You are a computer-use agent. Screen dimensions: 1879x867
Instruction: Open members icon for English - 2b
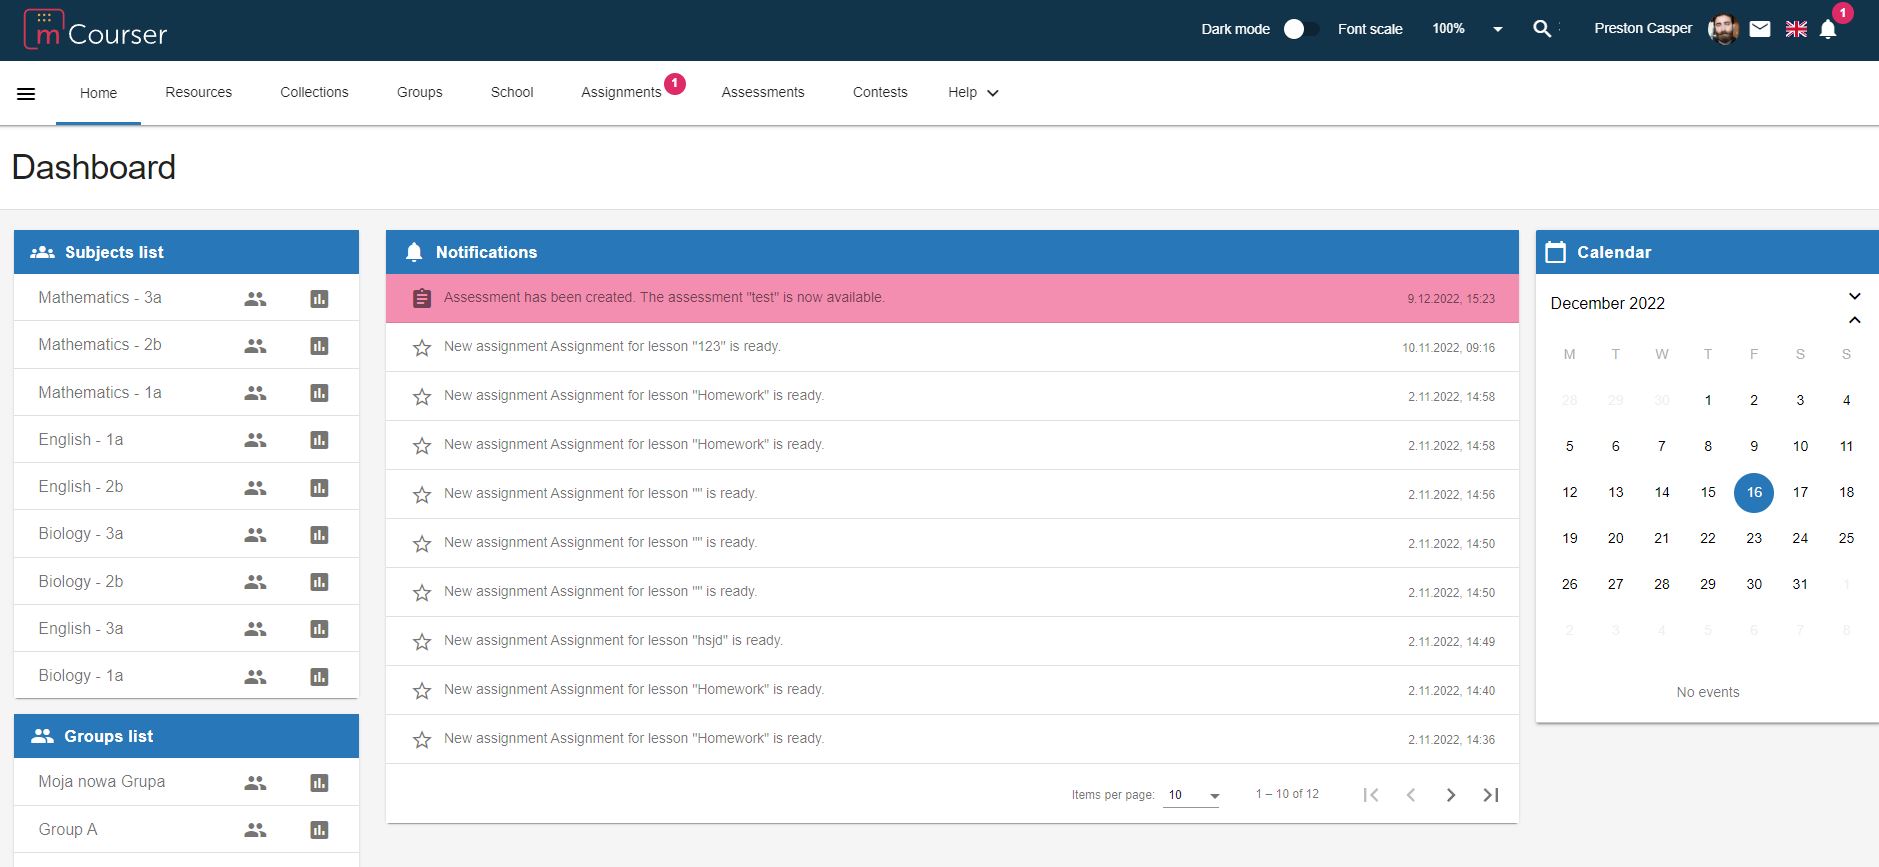[x=256, y=488]
